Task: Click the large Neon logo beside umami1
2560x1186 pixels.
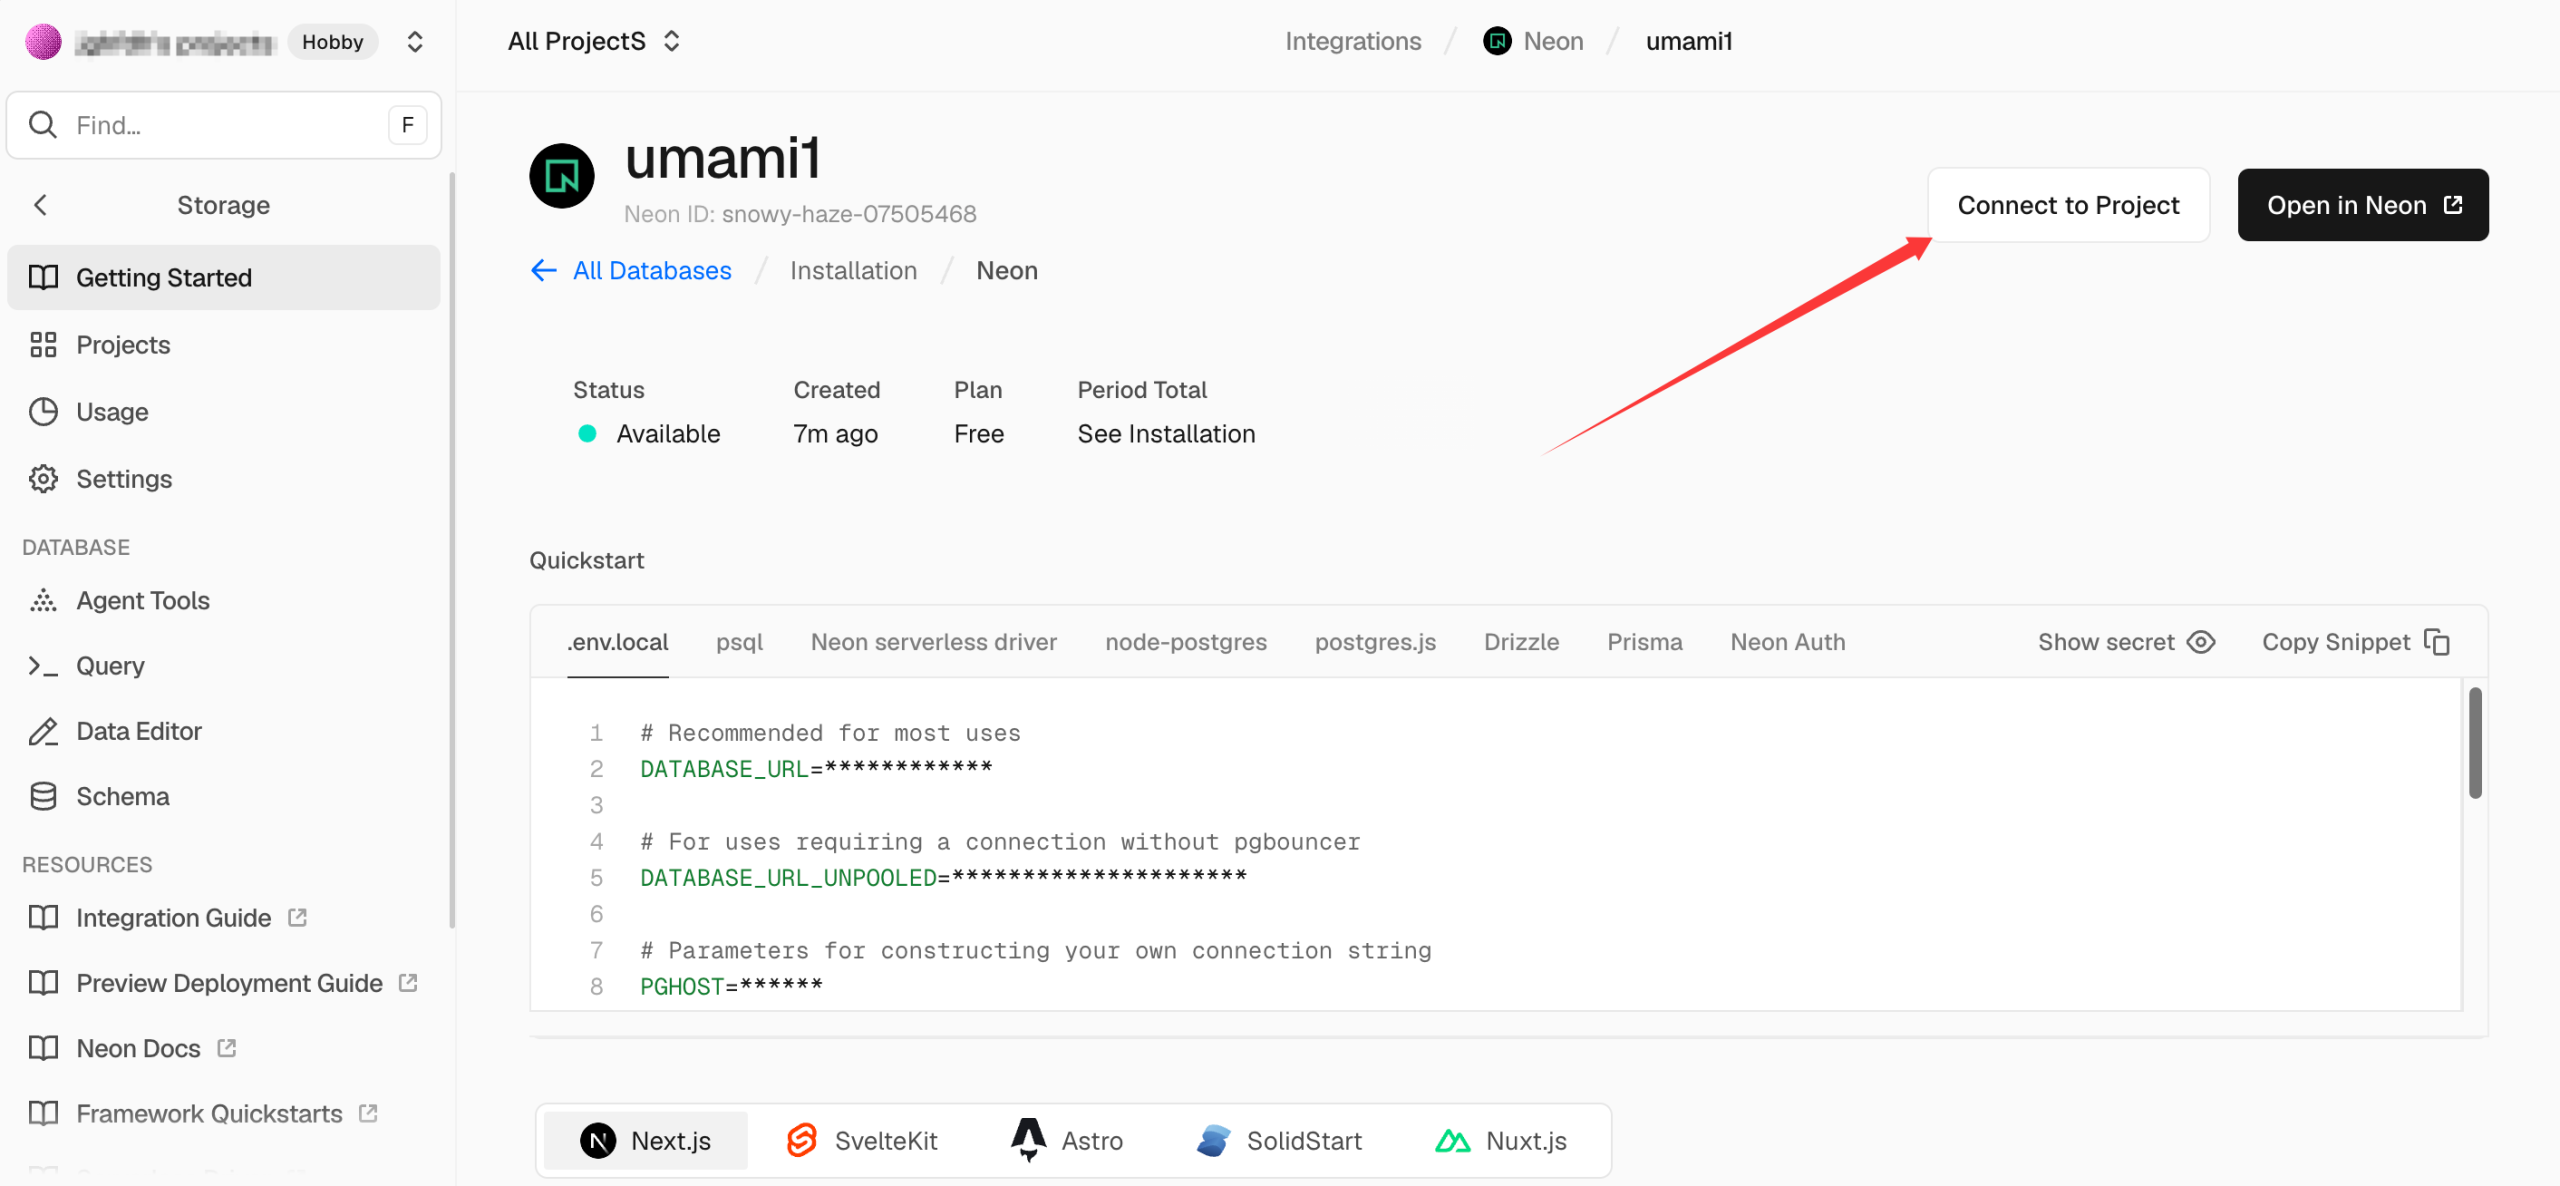Action: pos(562,176)
